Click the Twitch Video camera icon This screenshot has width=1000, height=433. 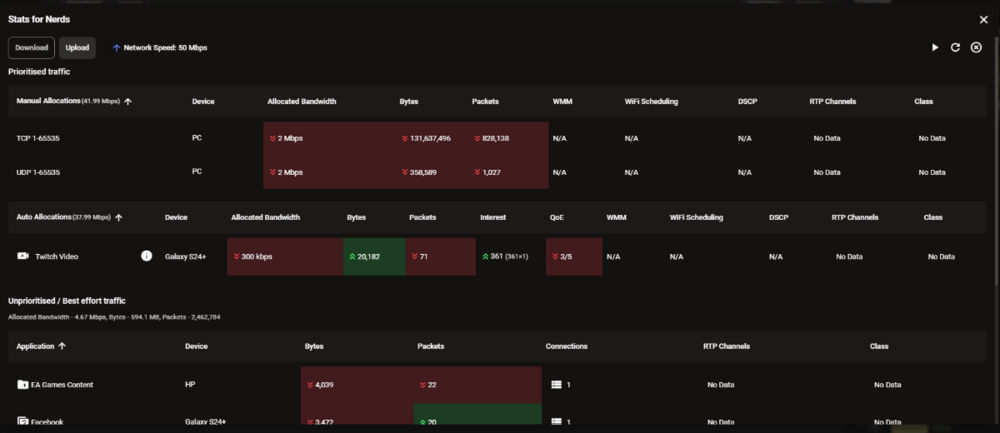click(x=23, y=256)
